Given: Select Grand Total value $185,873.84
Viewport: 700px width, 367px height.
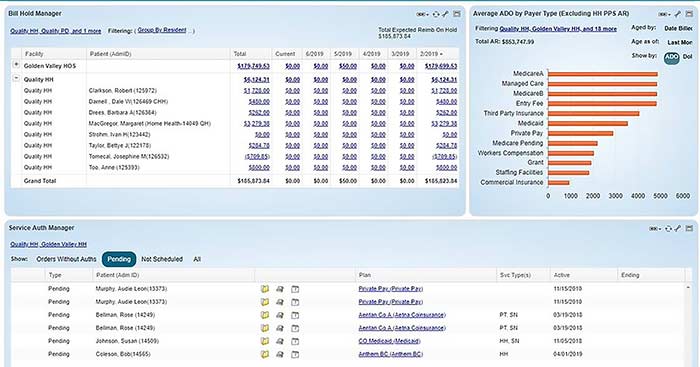Looking at the screenshot, I should (x=254, y=181).
